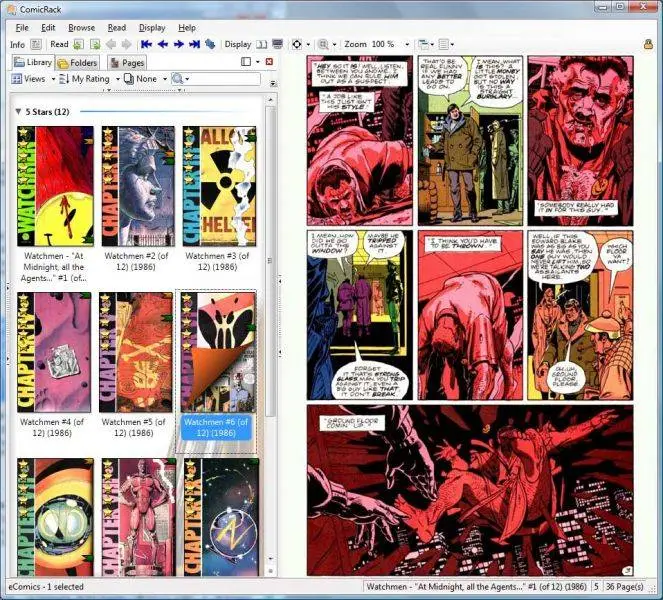Image resolution: width=663 pixels, height=600 pixels.
Task: Click into the library search field
Action: pyautogui.click(x=226, y=79)
